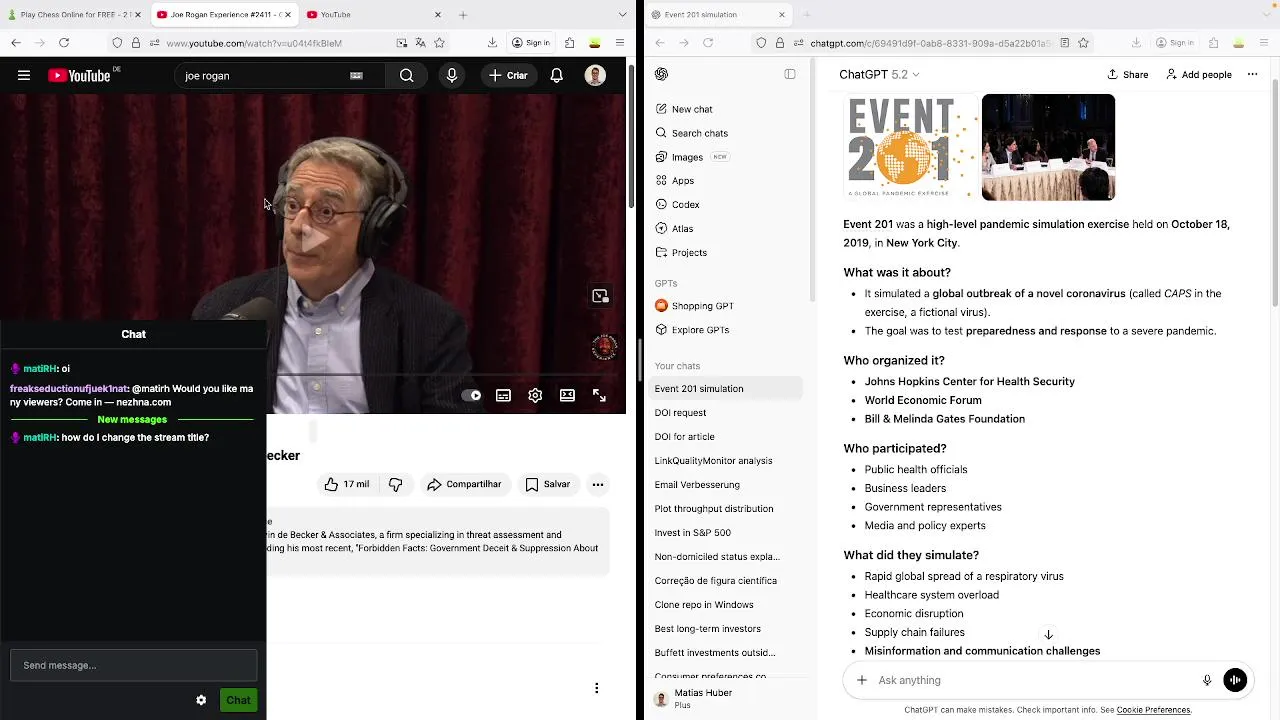List all tabs with the chevron in YouTube window
Screen dimensions: 1280x720
click(x=620, y=15)
